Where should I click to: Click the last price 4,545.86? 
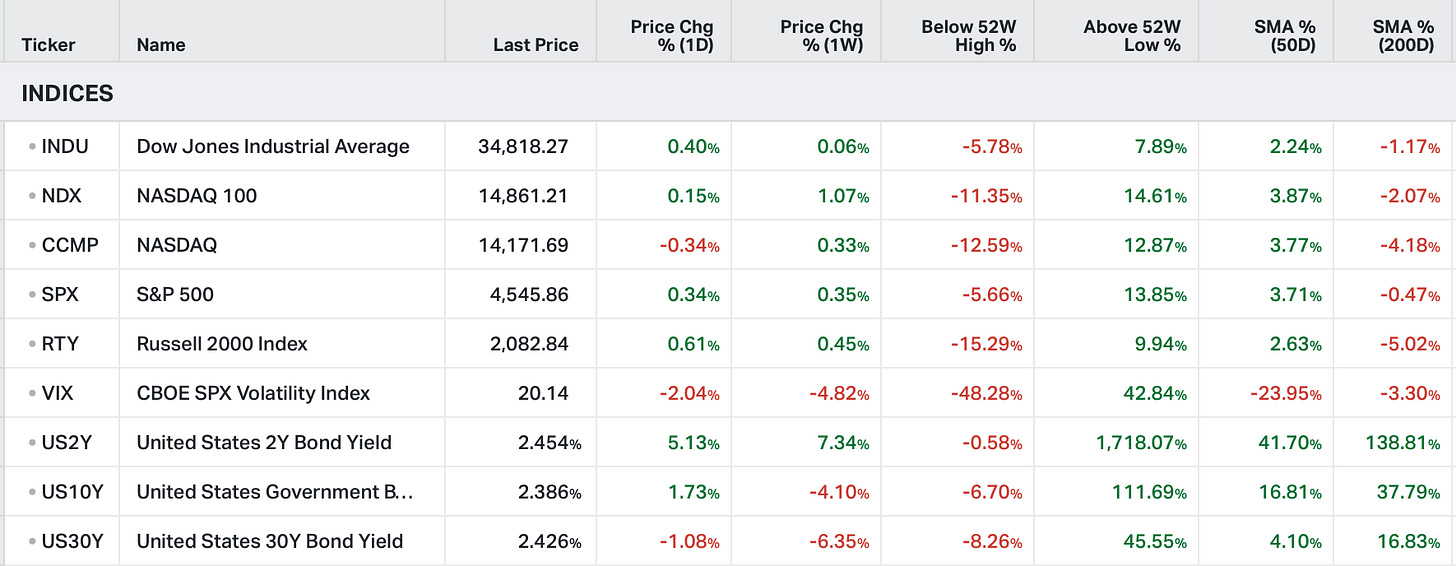528,295
